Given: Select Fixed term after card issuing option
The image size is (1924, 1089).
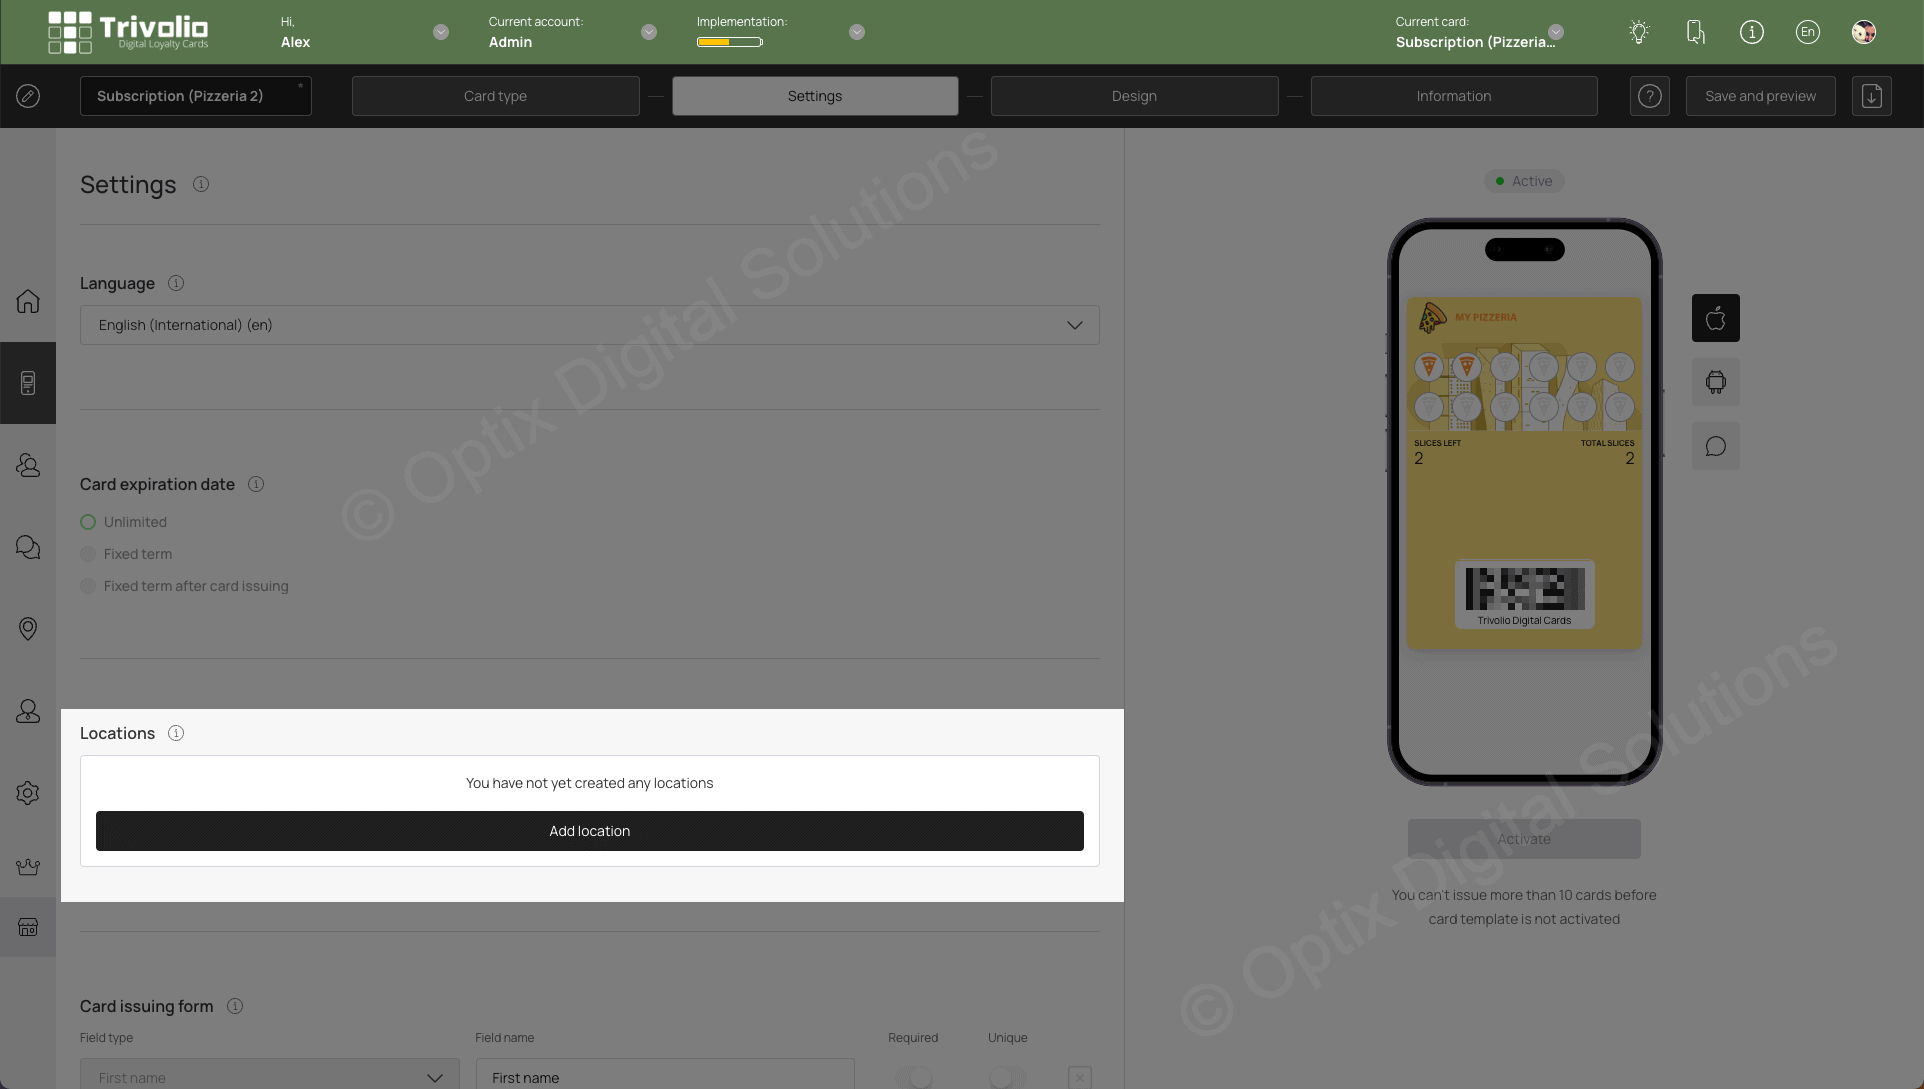Looking at the screenshot, I should pos(87,585).
